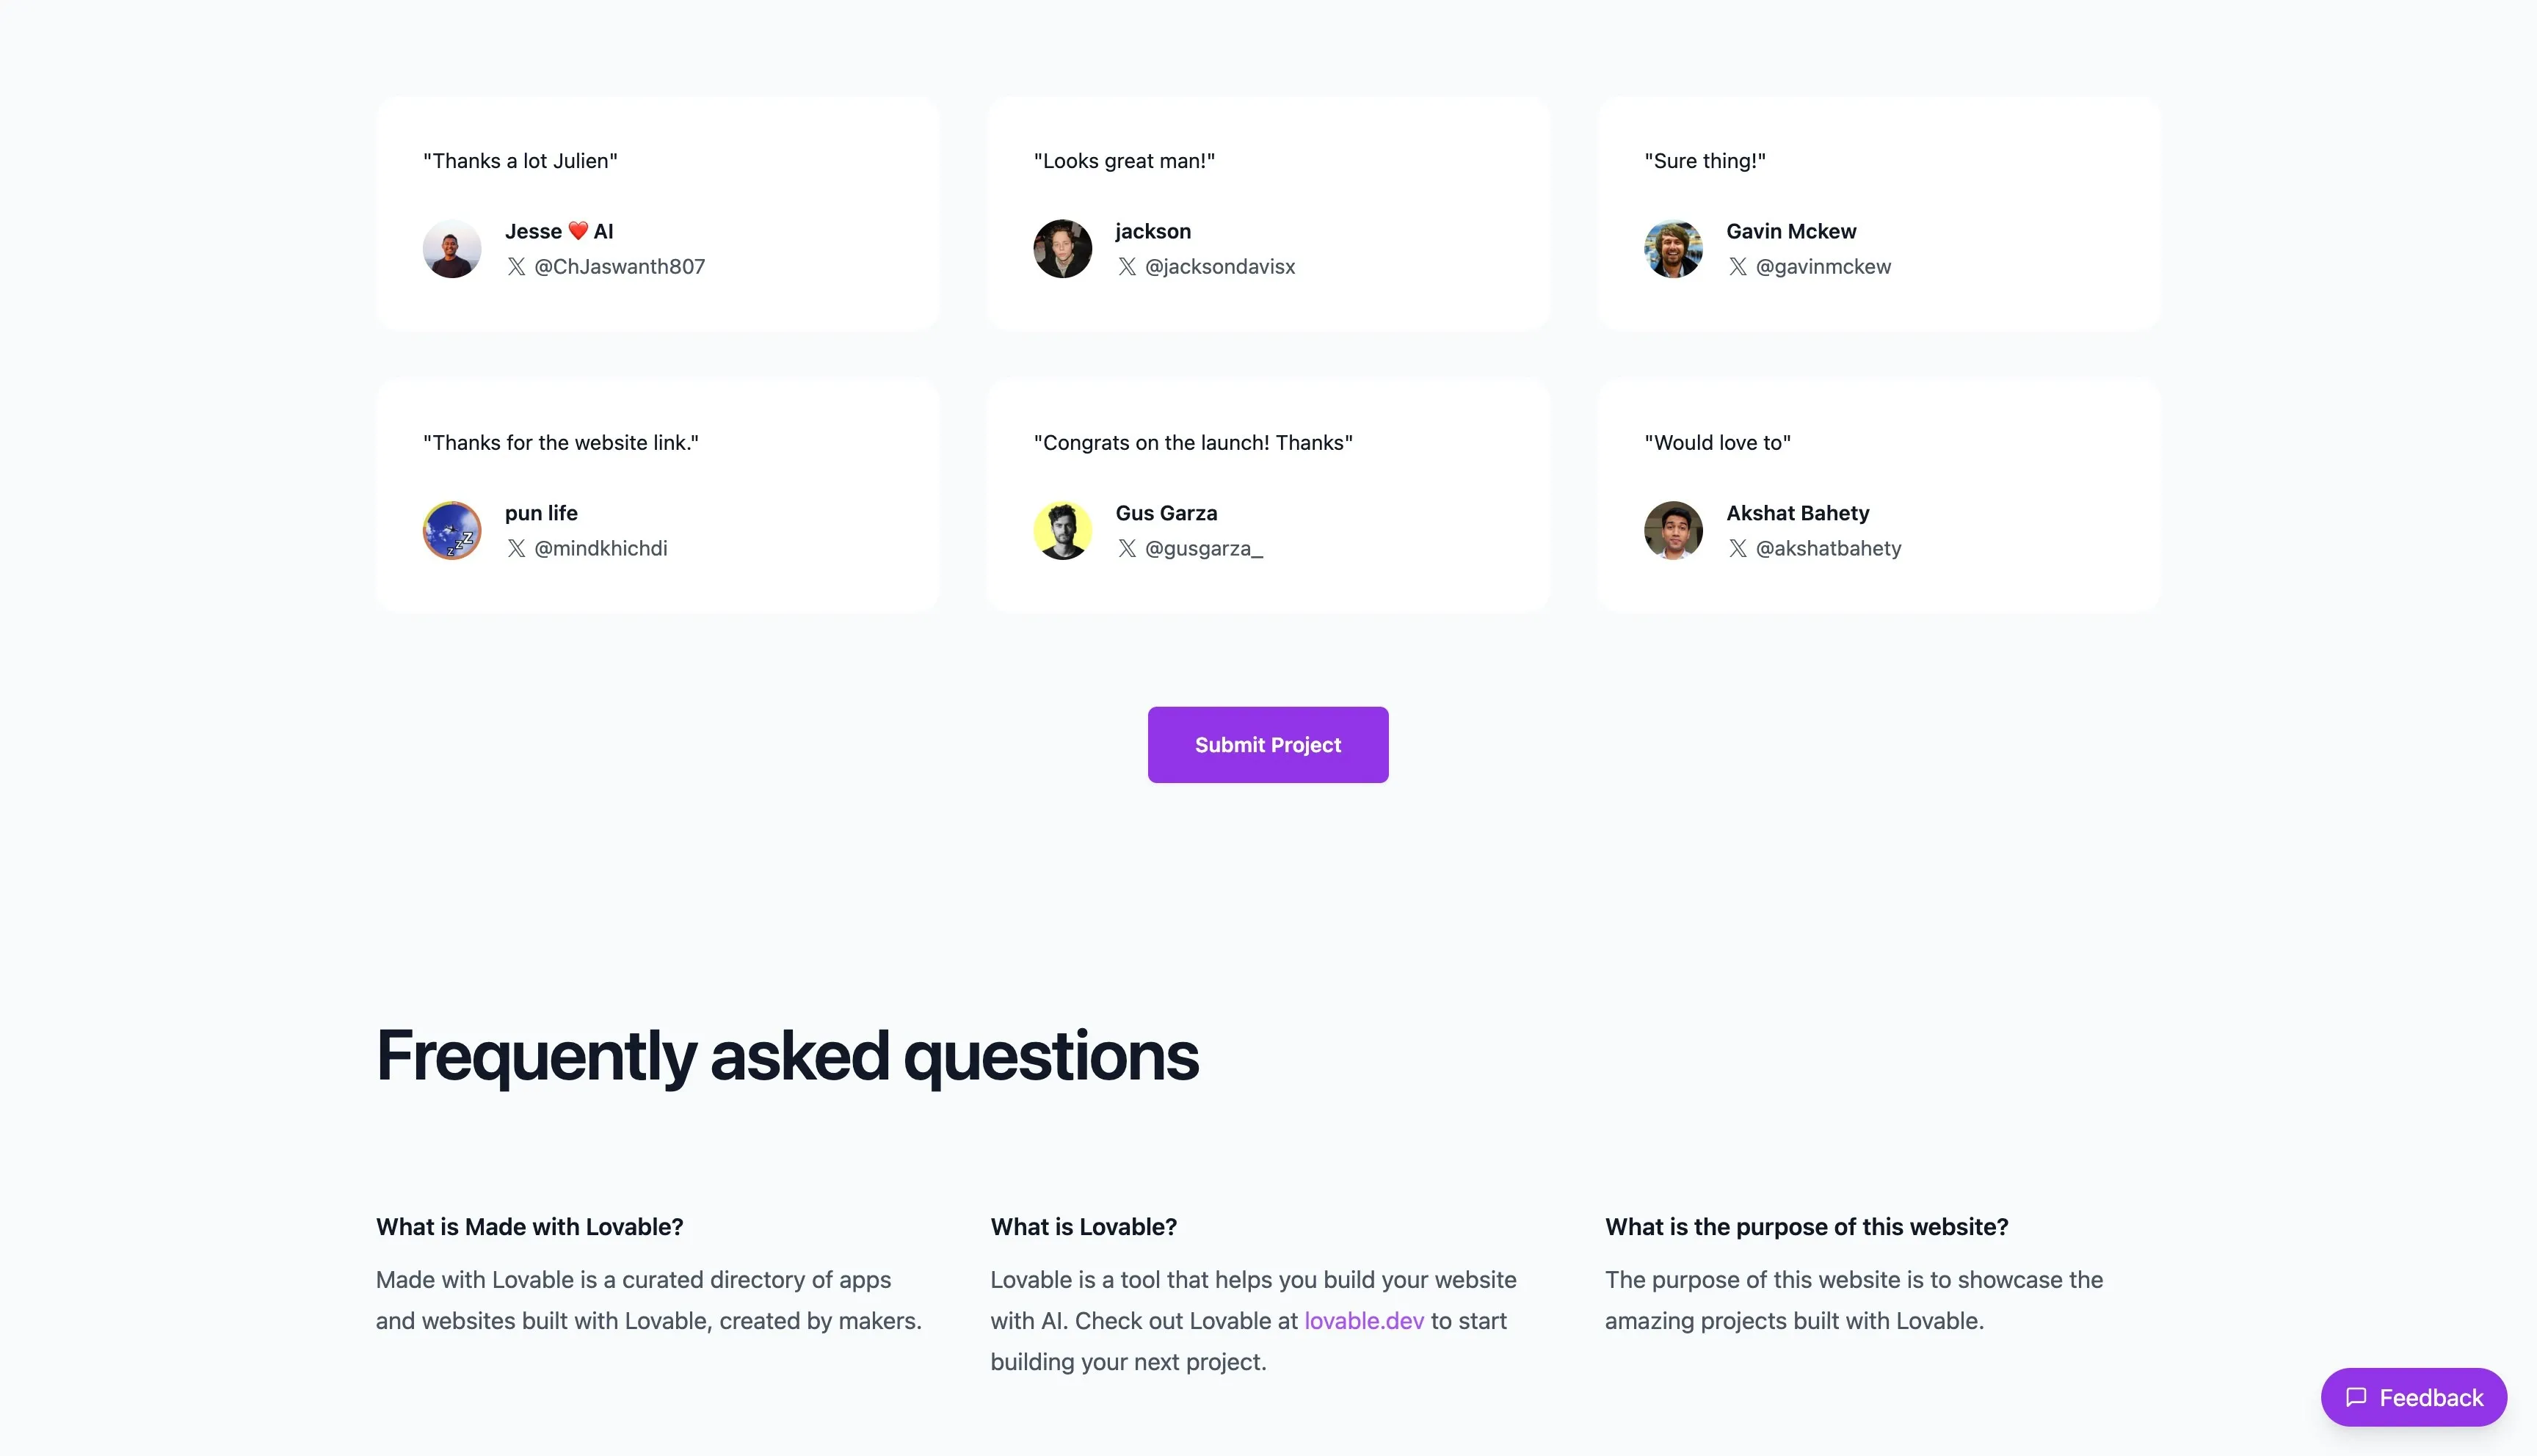
Task: Open the @gavinmckew handle link
Action: coord(1823,267)
